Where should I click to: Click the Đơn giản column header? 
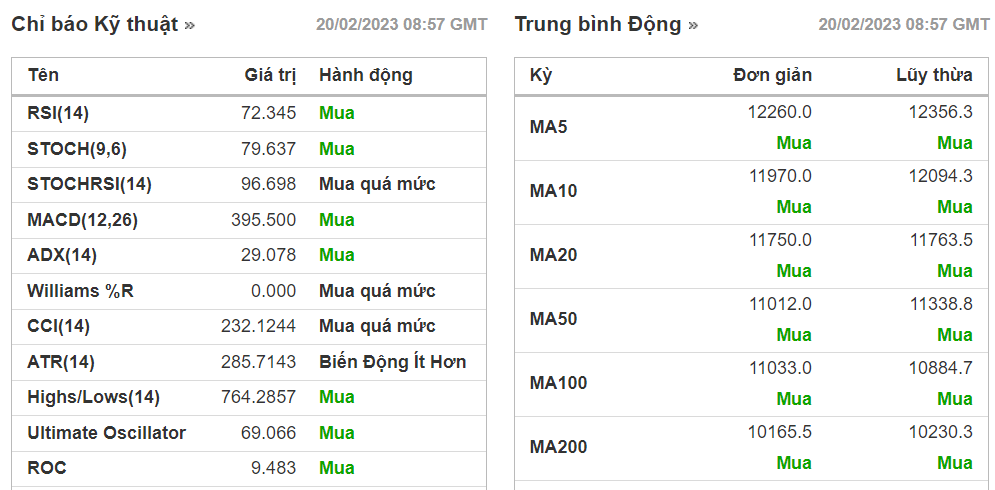(772, 75)
